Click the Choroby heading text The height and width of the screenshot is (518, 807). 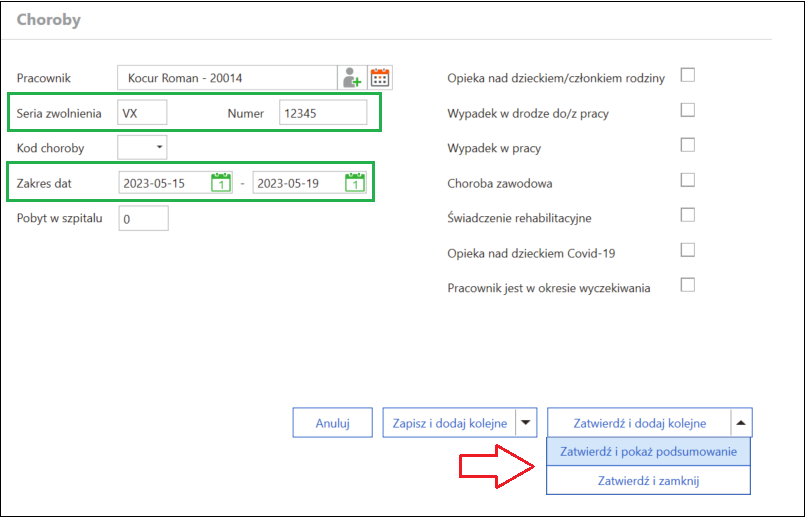tap(49, 20)
